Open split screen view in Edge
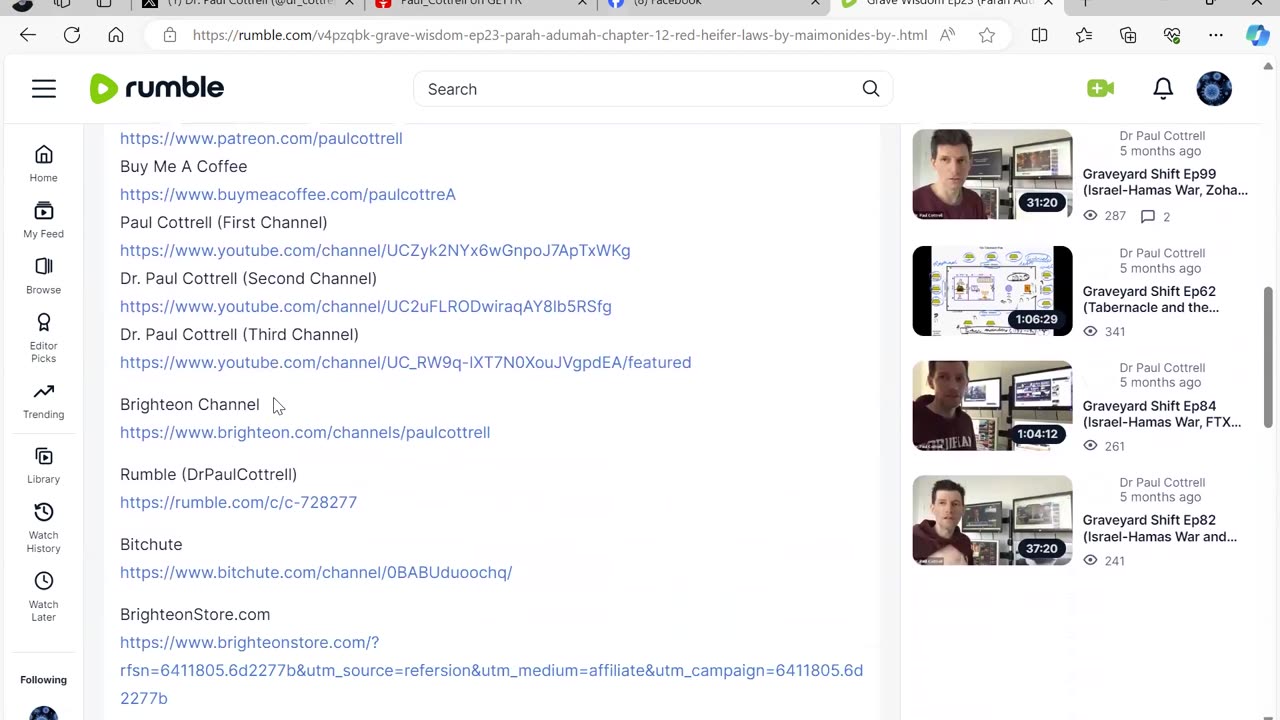Image resolution: width=1280 pixels, height=720 pixels. (x=1039, y=35)
